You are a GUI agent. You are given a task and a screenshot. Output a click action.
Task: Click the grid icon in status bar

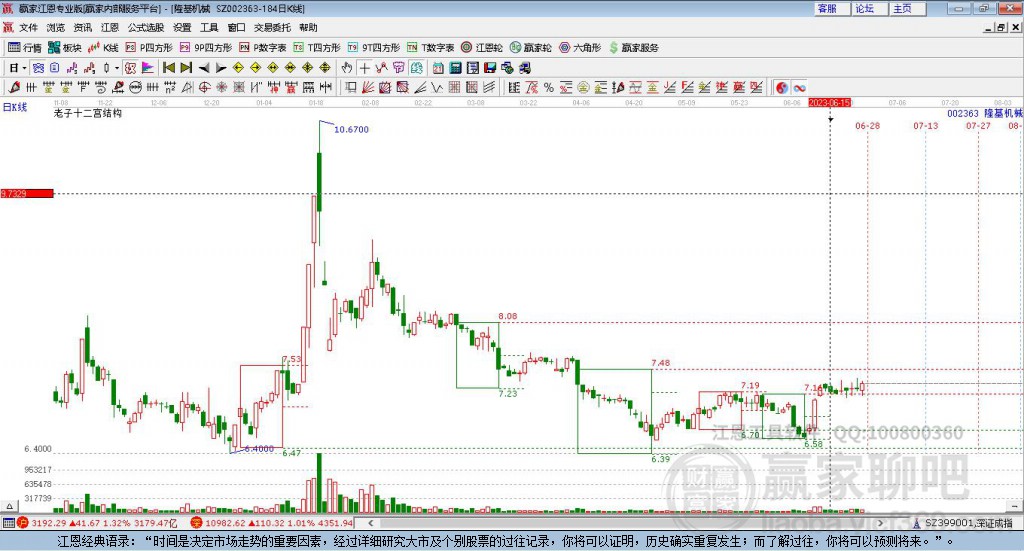(8, 523)
